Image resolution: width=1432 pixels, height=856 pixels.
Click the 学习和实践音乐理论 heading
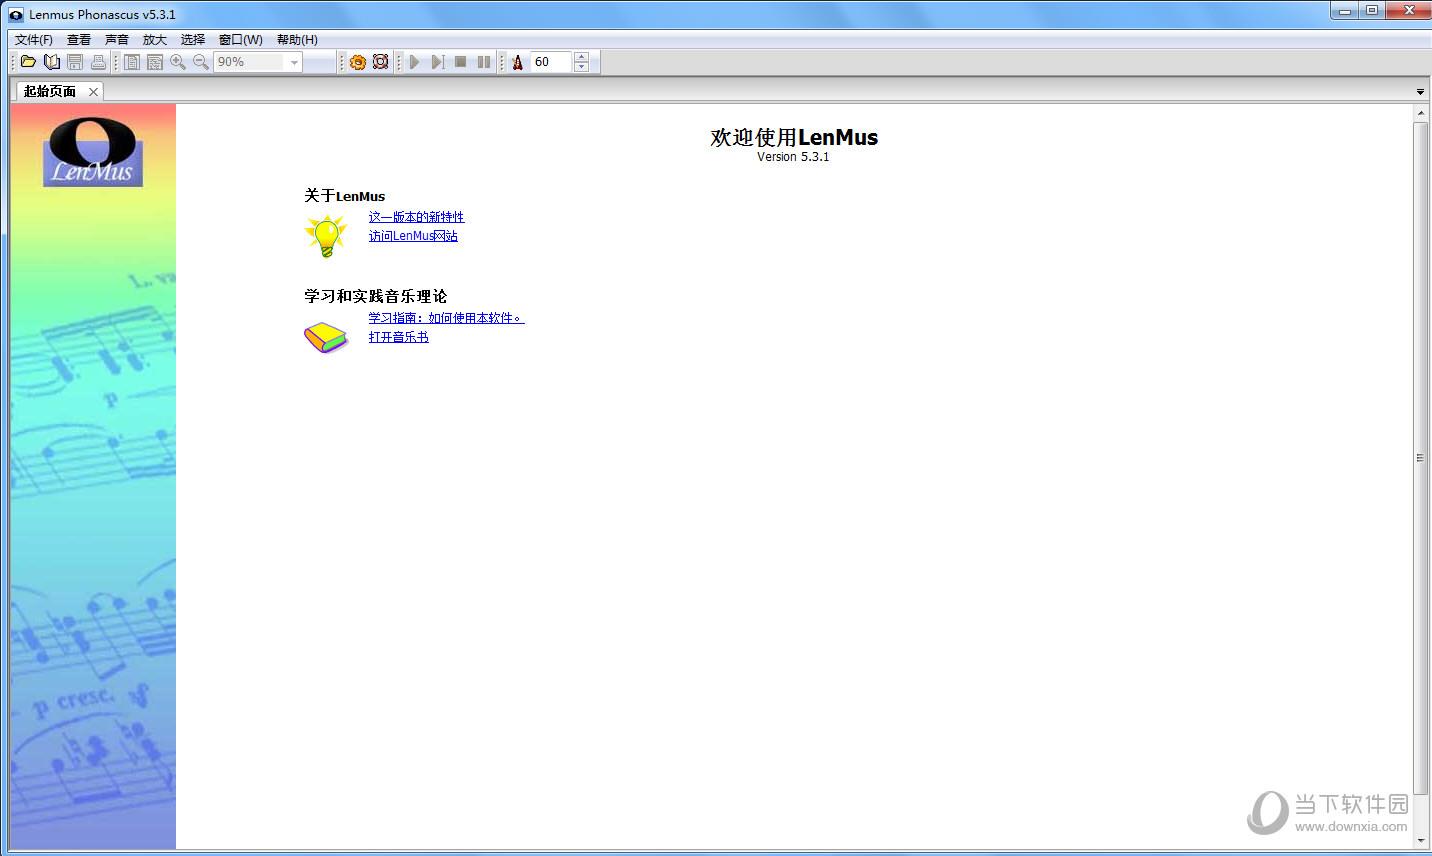click(x=376, y=296)
